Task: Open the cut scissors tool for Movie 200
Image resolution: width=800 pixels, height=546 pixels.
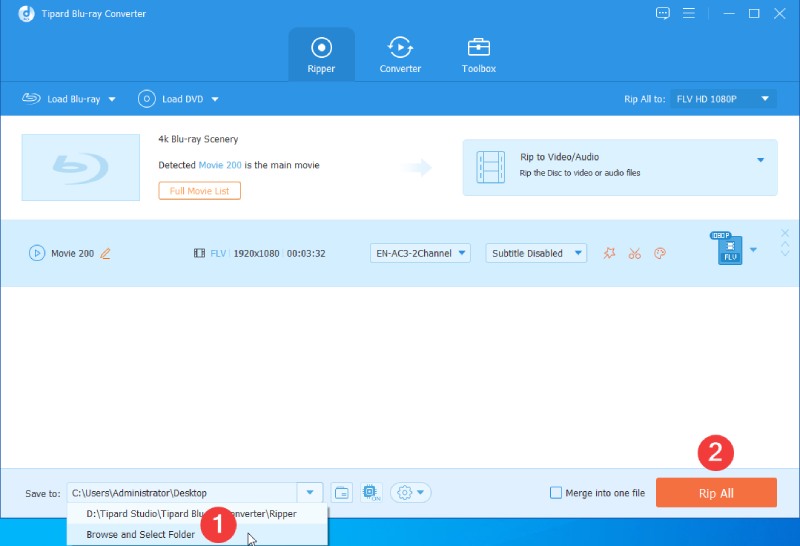Action: click(635, 254)
